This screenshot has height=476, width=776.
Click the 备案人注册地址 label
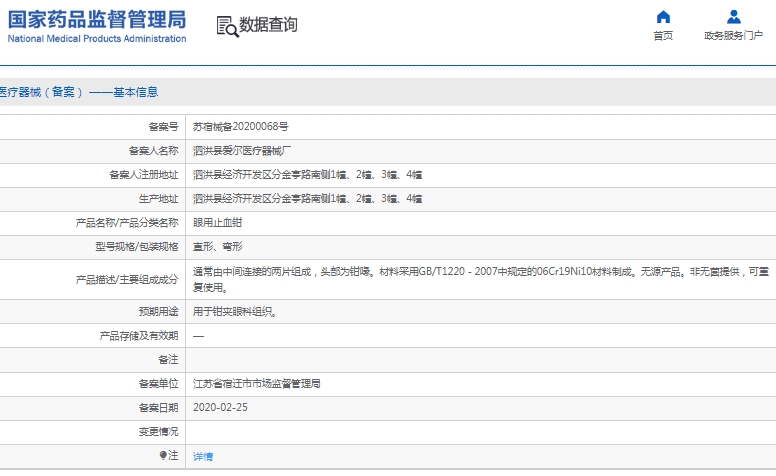click(x=144, y=175)
